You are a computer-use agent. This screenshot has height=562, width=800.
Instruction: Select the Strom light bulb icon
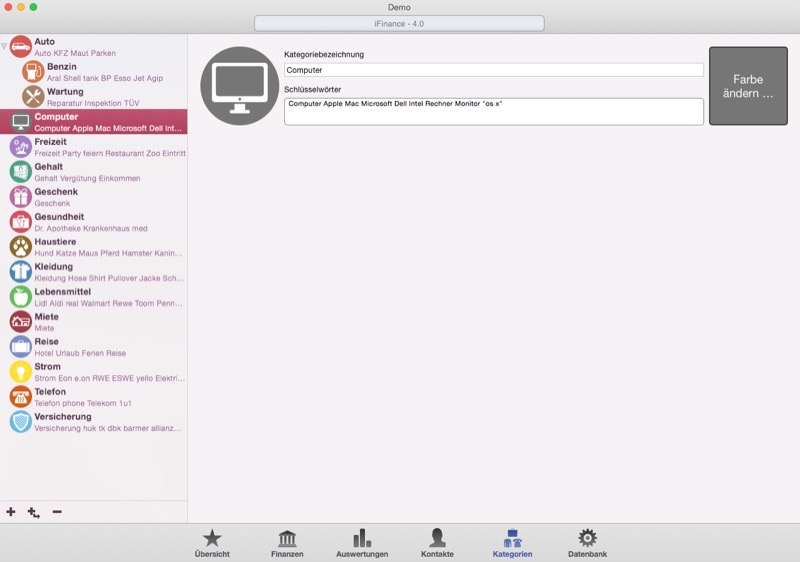point(20,372)
